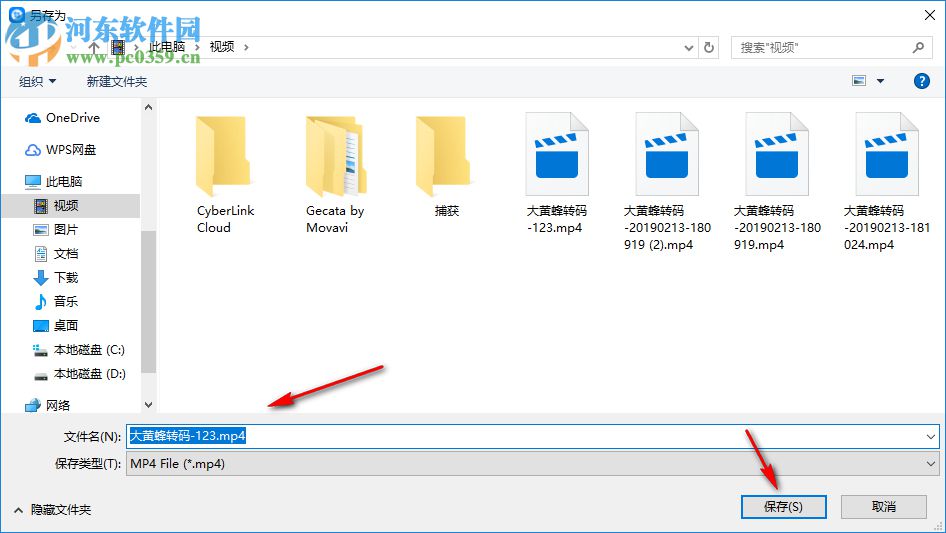Click the up-one-level arrow icon
The image size is (946, 533).
pos(94,47)
